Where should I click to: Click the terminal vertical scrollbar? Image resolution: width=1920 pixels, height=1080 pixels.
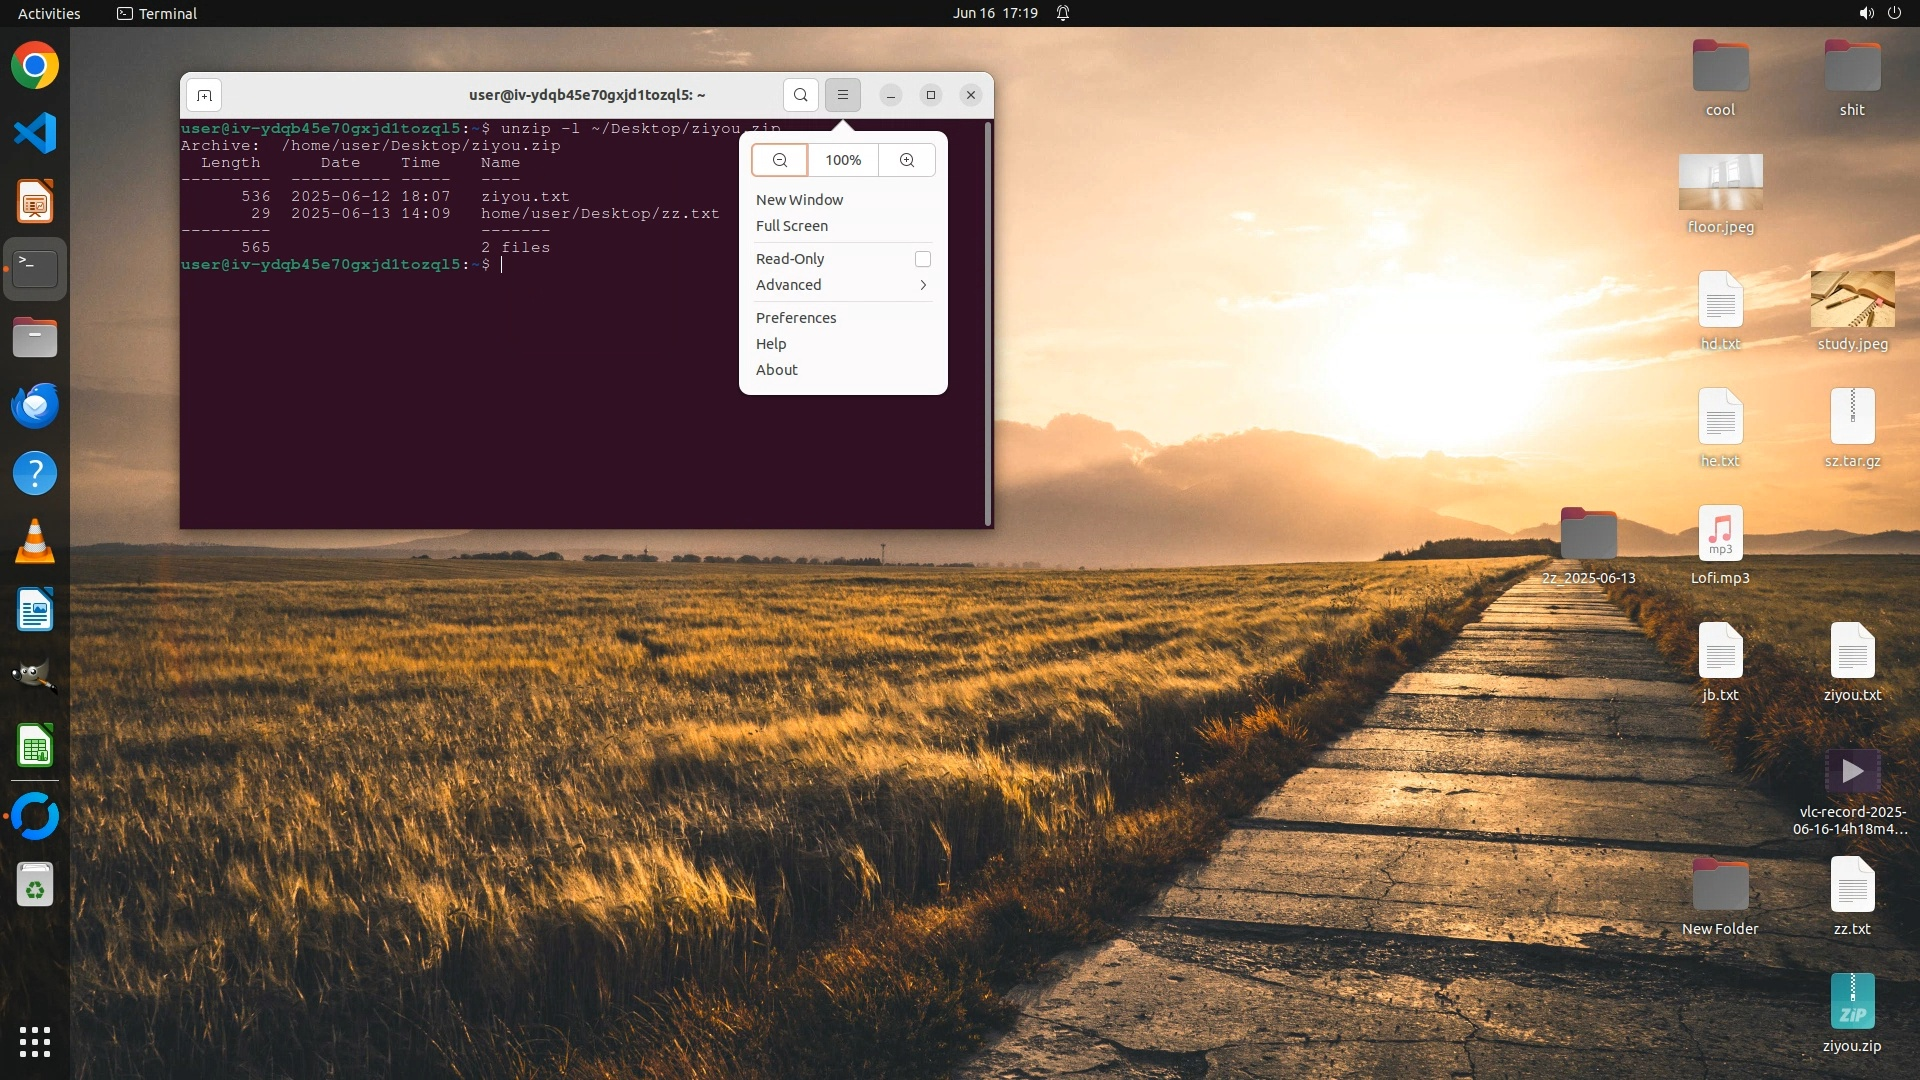988,323
